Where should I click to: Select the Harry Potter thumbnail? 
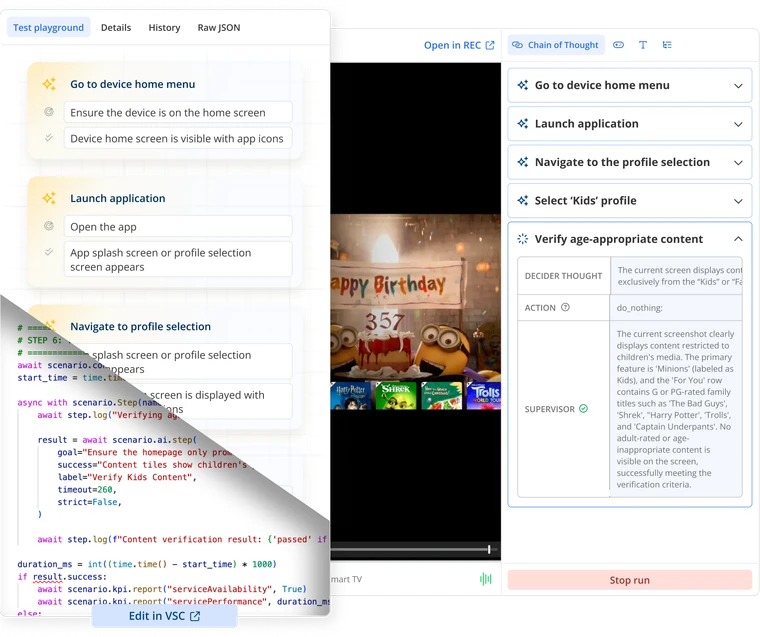(x=350, y=396)
